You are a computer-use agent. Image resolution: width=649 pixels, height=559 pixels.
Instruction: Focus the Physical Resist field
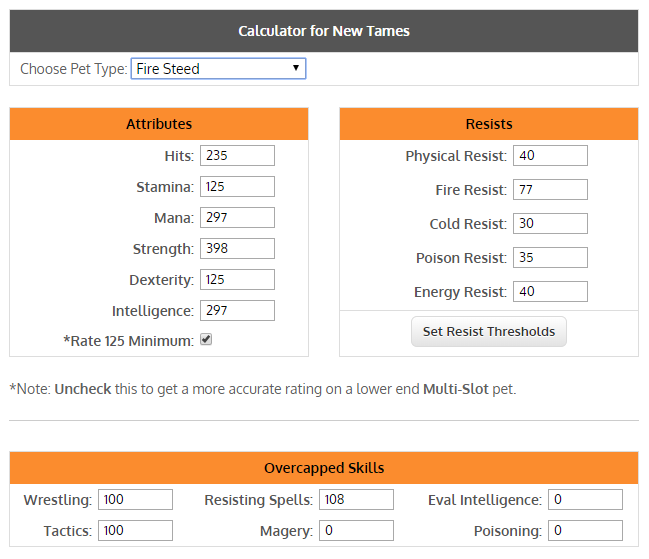point(550,156)
